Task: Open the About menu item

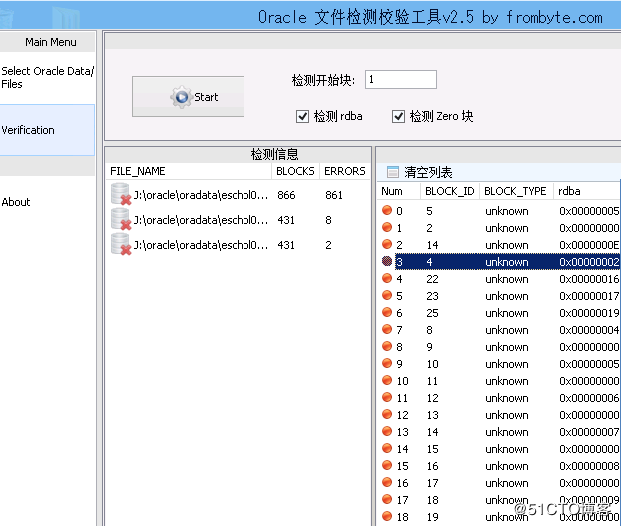Action: point(16,202)
